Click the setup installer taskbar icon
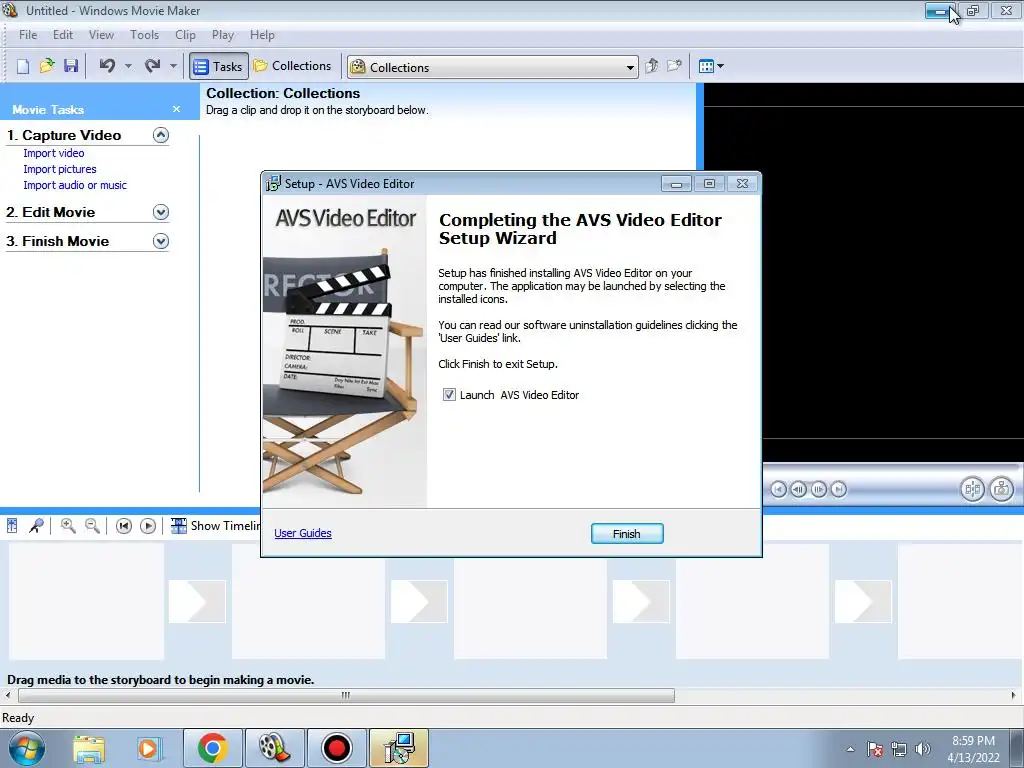Screen dimensions: 1024x768 (x=399, y=748)
